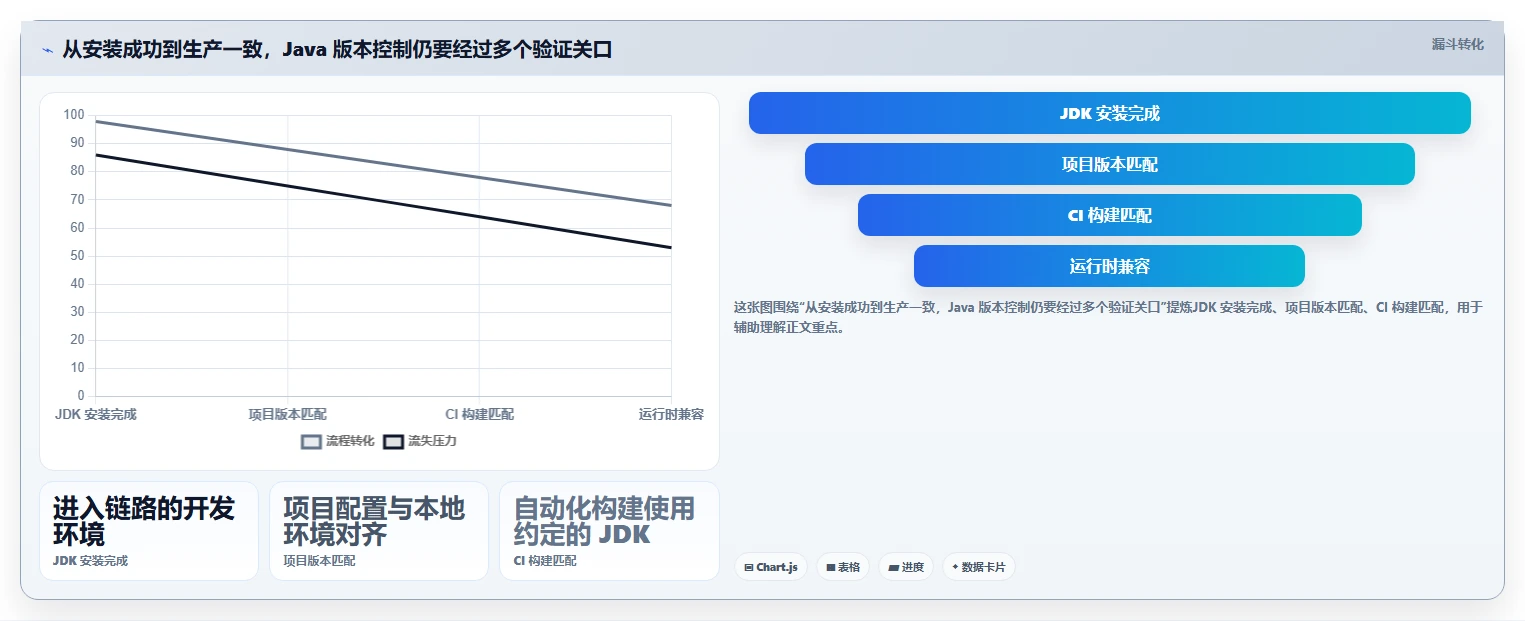Click the y-axis value 0

pos(81,396)
